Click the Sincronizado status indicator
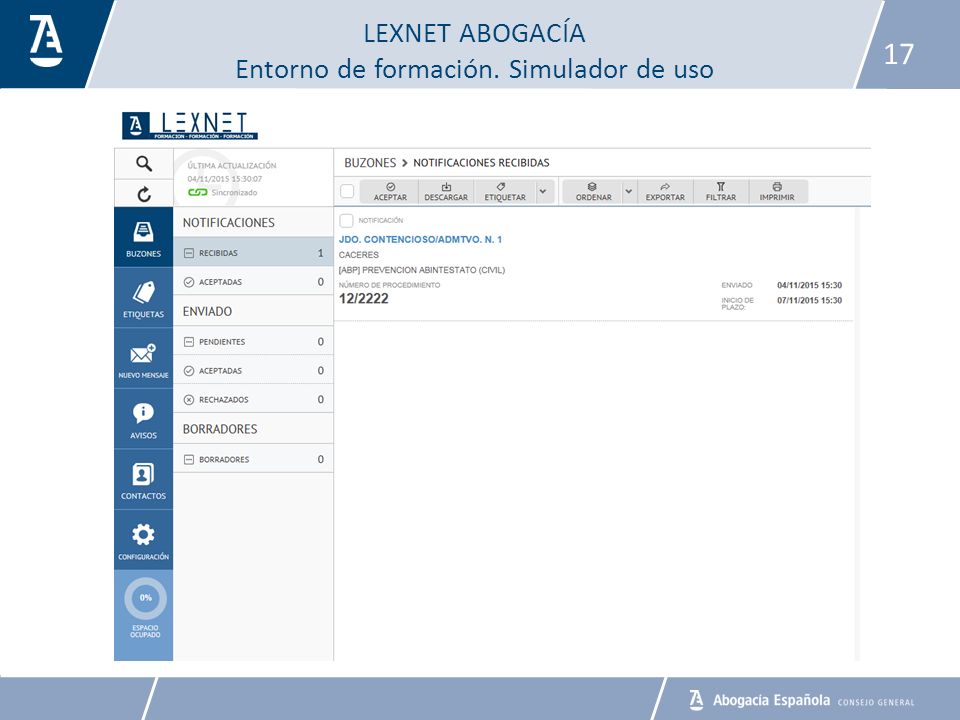 click(x=223, y=192)
